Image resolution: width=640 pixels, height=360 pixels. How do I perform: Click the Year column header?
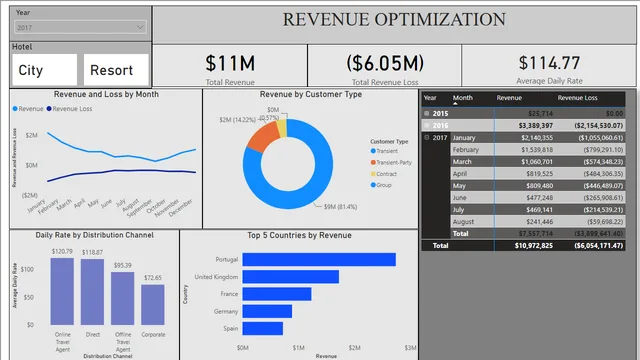click(430, 98)
